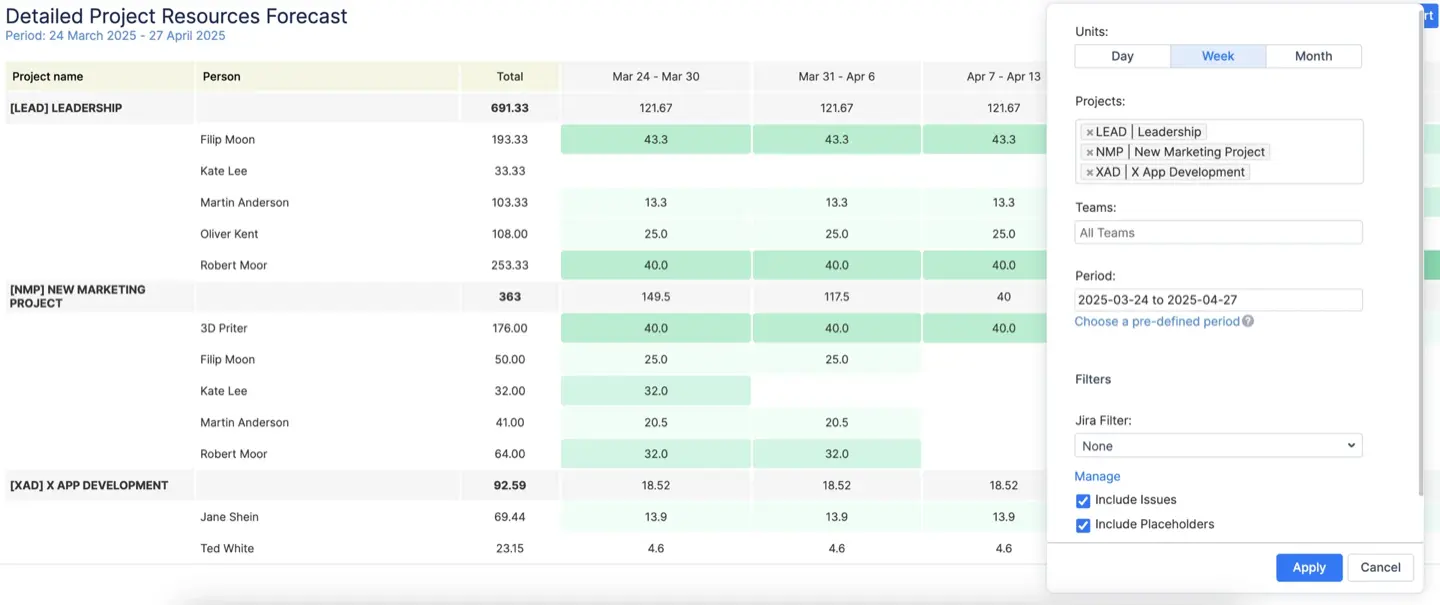Click Choose a pre-defined period
This screenshot has height=605, width=1440.
[1157, 321]
